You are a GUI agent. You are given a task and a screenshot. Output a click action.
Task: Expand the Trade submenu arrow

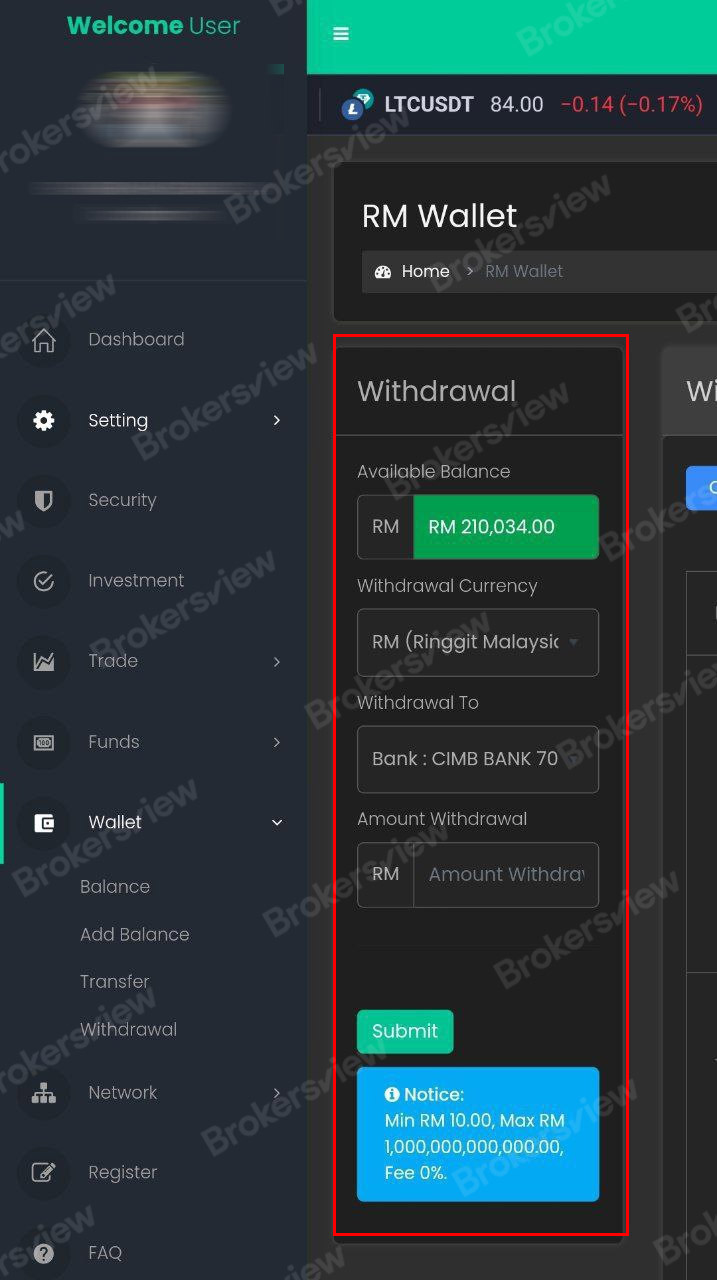point(277,662)
